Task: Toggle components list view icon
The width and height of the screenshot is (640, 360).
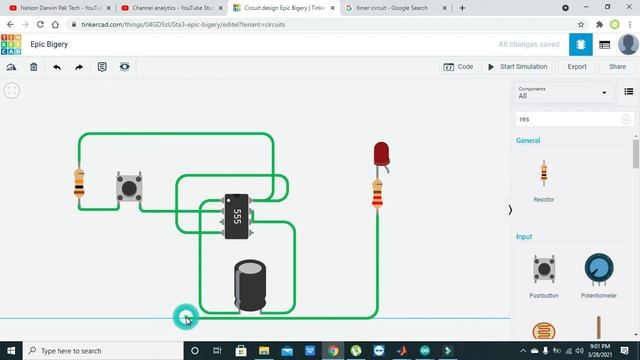Action: tap(629, 91)
